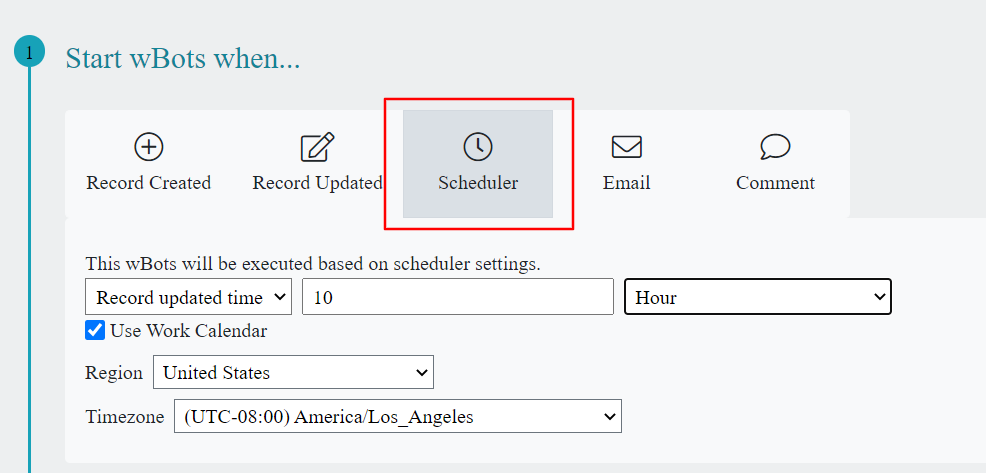The height and width of the screenshot is (473, 986).
Task: Click the scheduler settings description text
Action: 313,264
